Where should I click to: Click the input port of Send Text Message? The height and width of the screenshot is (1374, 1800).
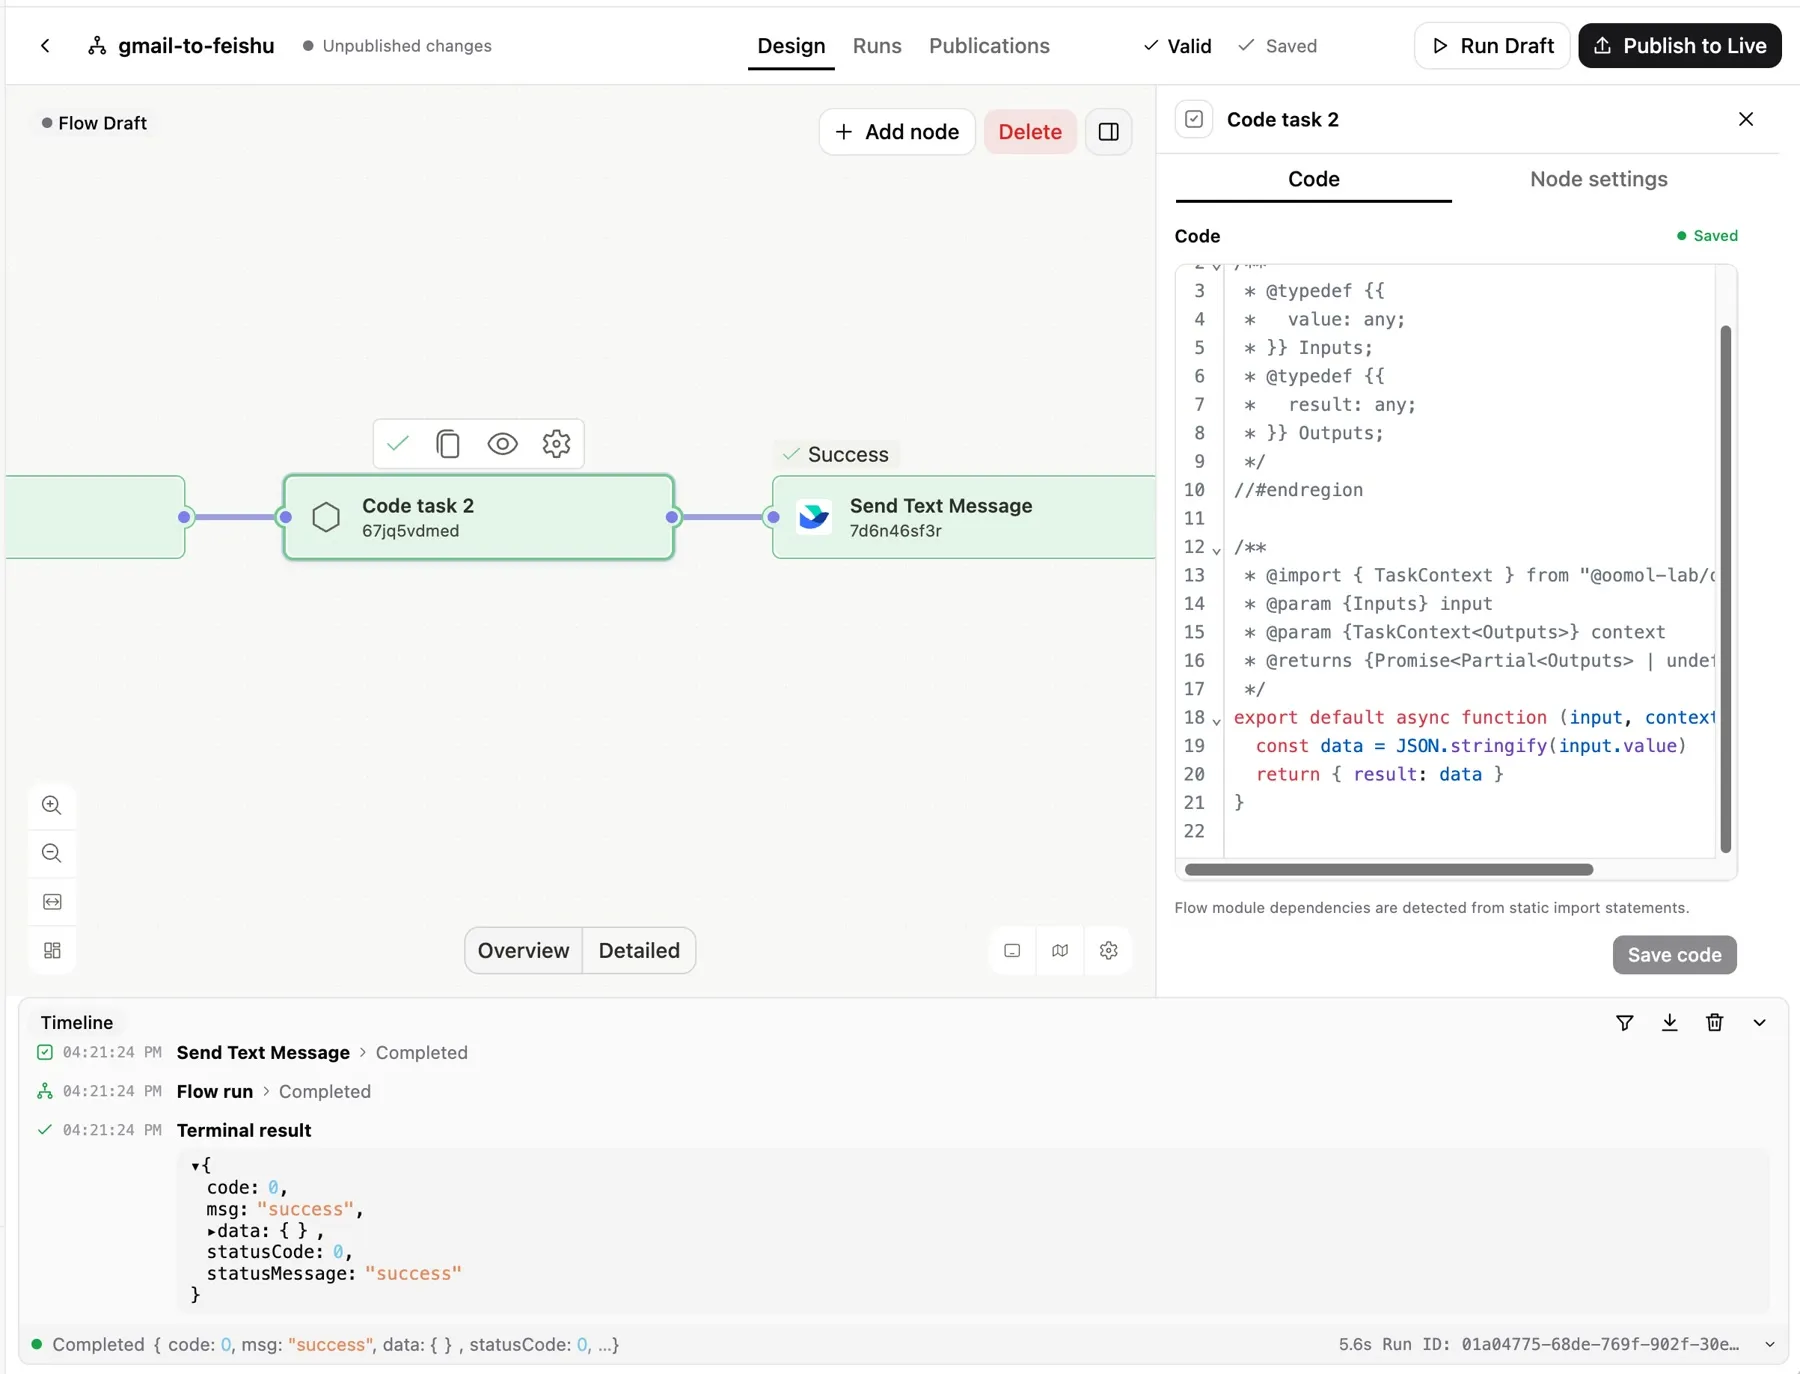pos(773,517)
